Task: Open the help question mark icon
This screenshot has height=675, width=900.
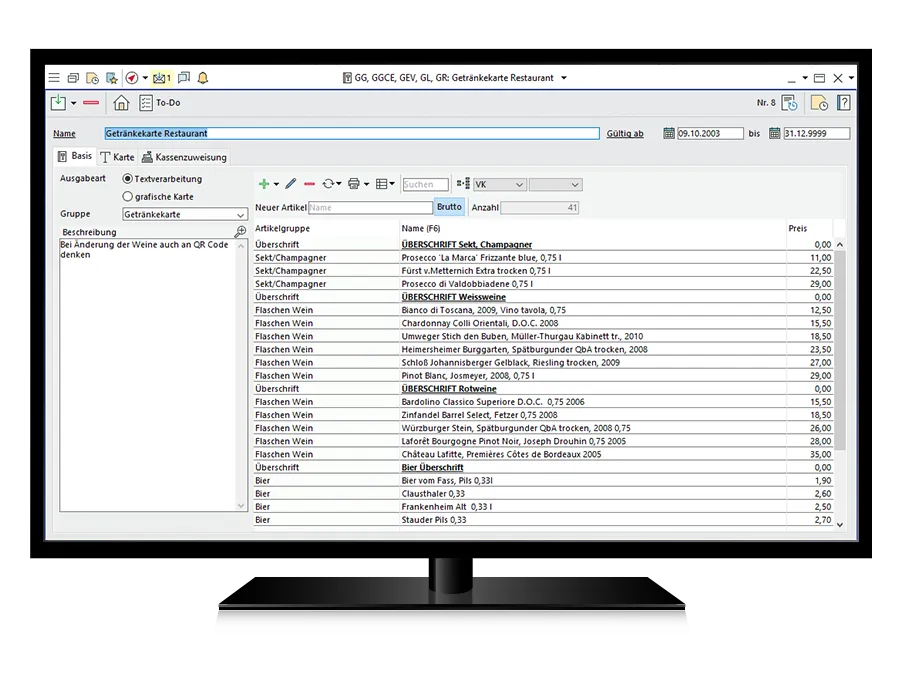Action: (x=843, y=103)
